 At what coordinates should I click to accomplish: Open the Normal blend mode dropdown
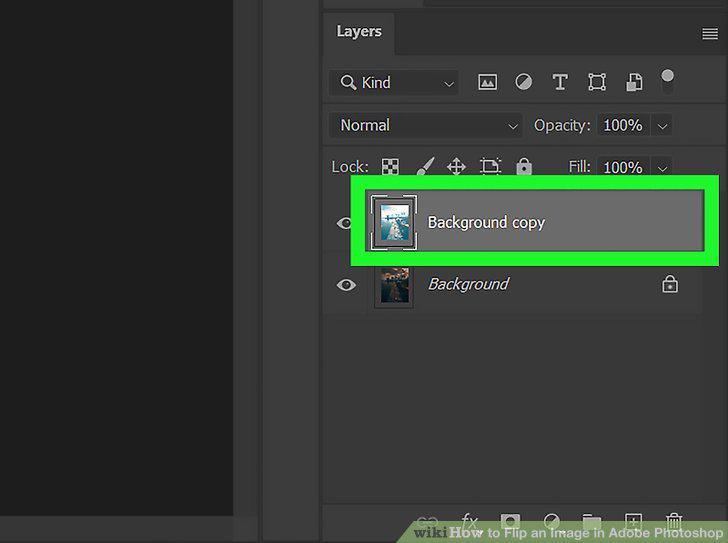426,125
